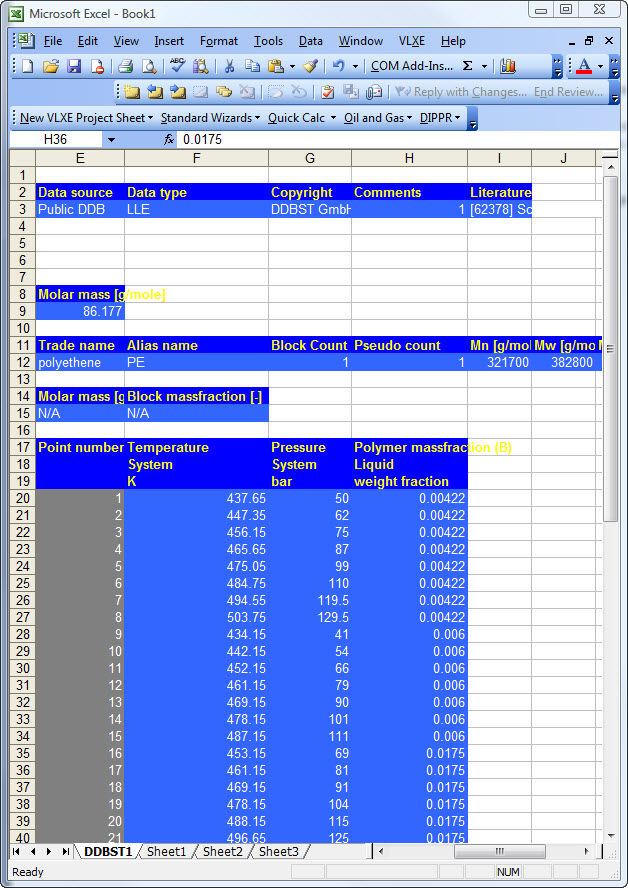Open the DIPPR dropdown menu
628x888 pixels.
tap(440, 118)
